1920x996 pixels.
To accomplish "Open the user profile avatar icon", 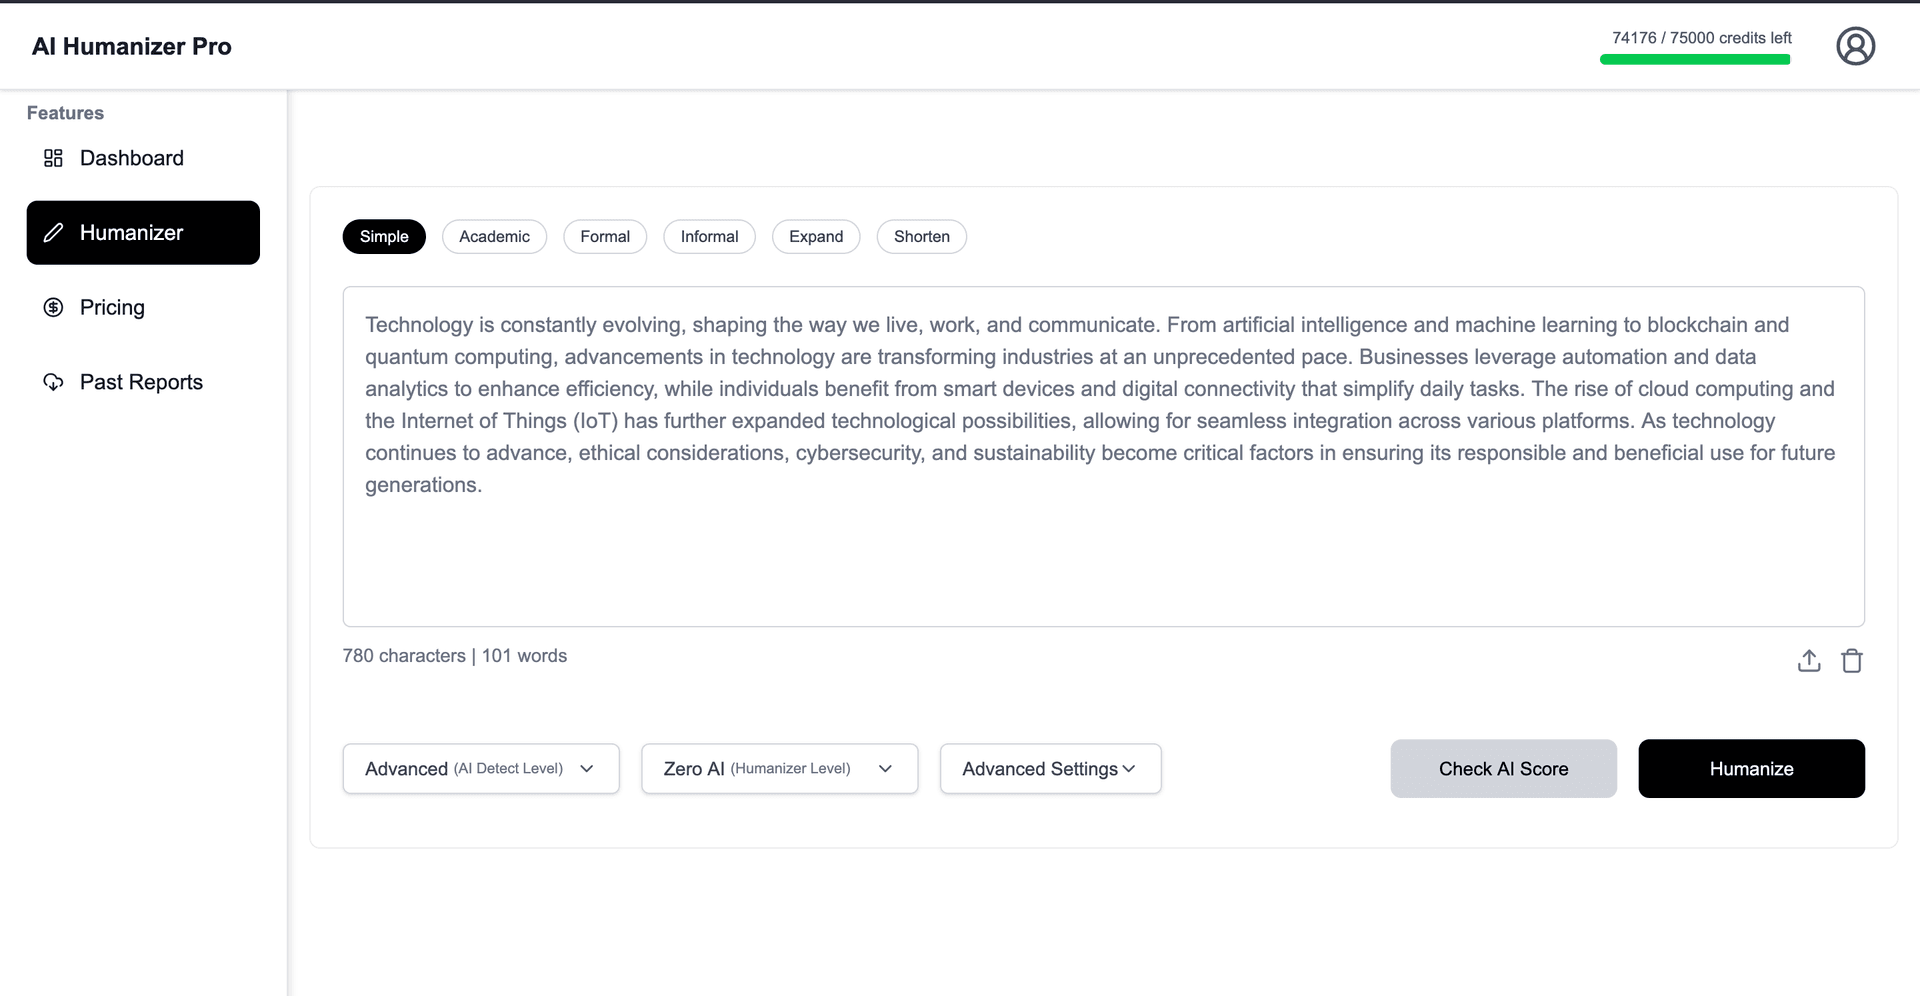I will (1856, 45).
